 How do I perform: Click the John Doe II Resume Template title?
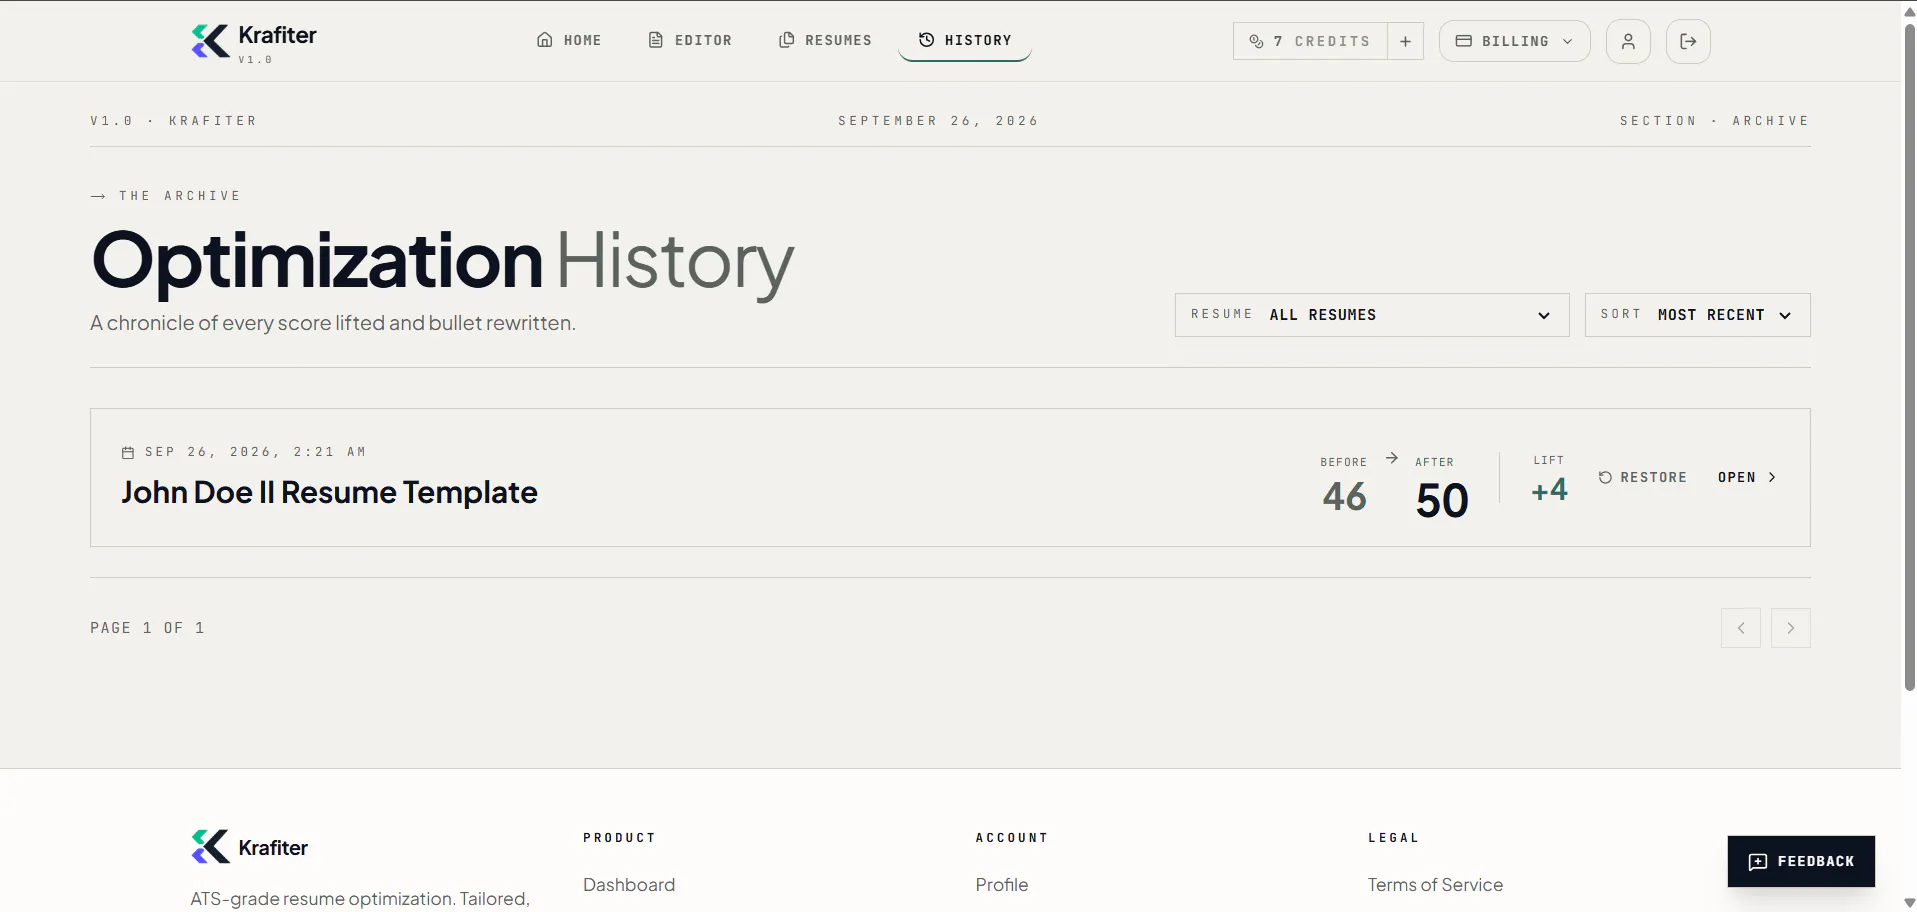coord(329,492)
